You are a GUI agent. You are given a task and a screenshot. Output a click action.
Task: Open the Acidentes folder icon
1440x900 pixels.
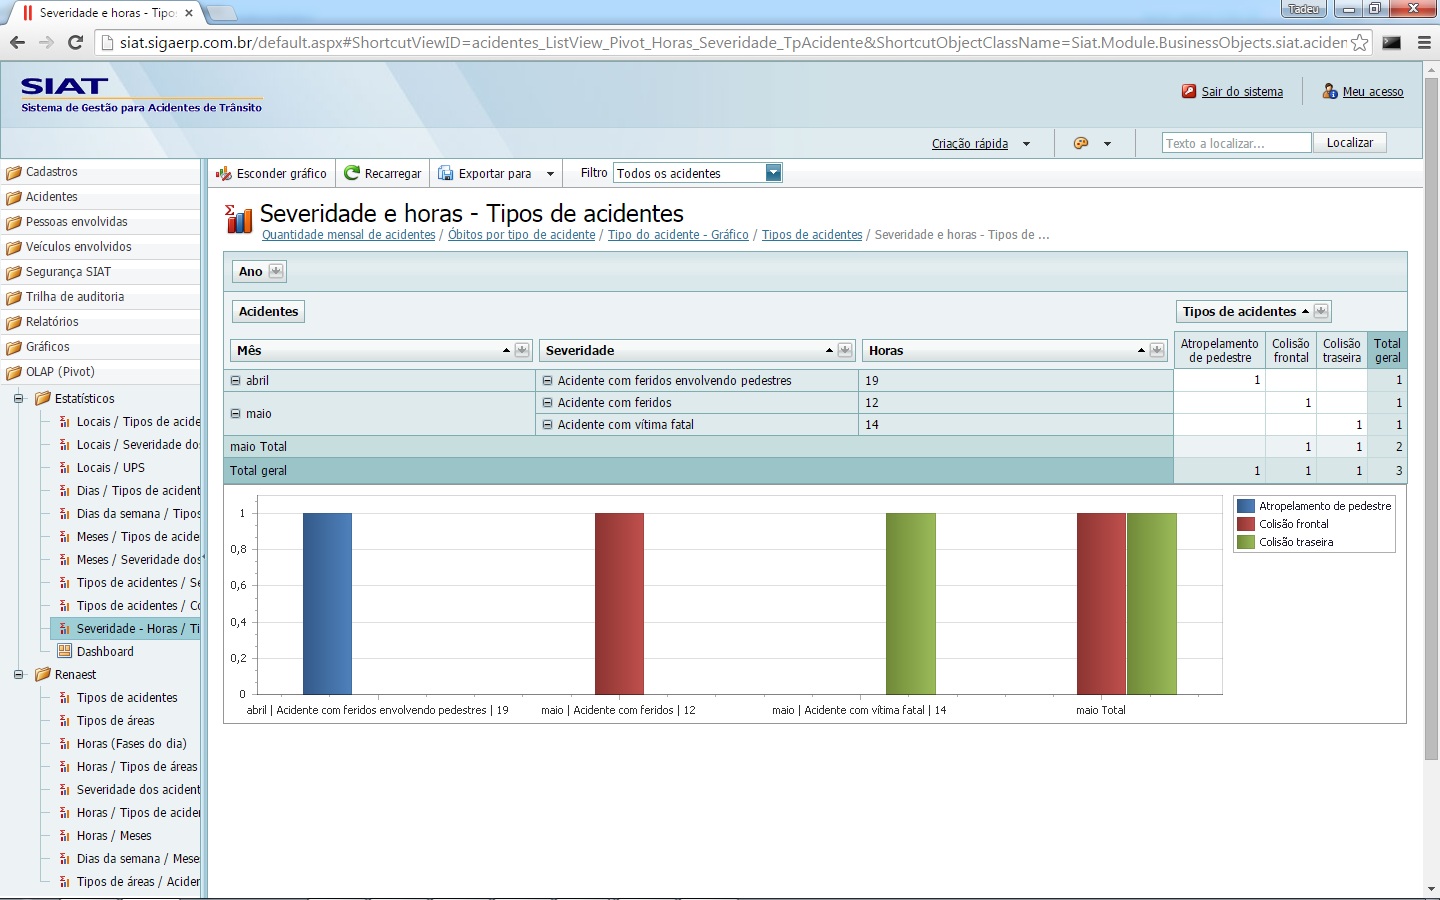[14, 197]
